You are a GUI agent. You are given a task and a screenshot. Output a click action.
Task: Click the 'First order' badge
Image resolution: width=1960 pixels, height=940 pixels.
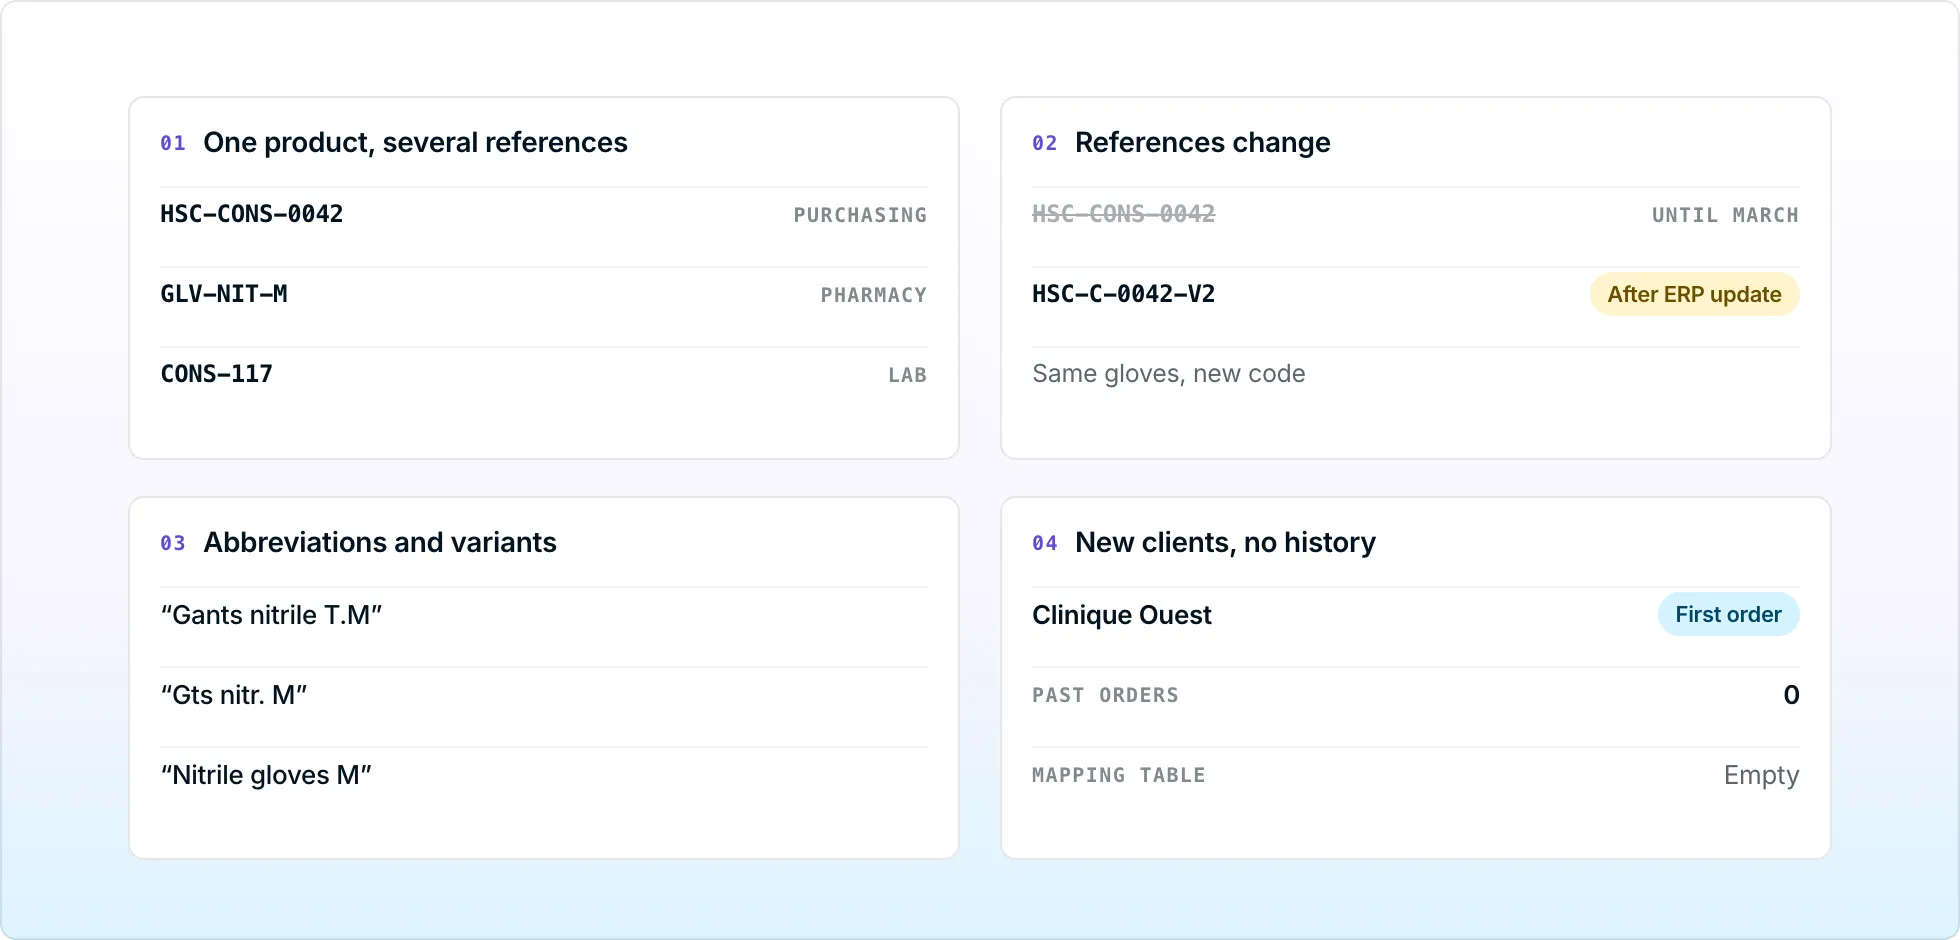tap(1729, 614)
